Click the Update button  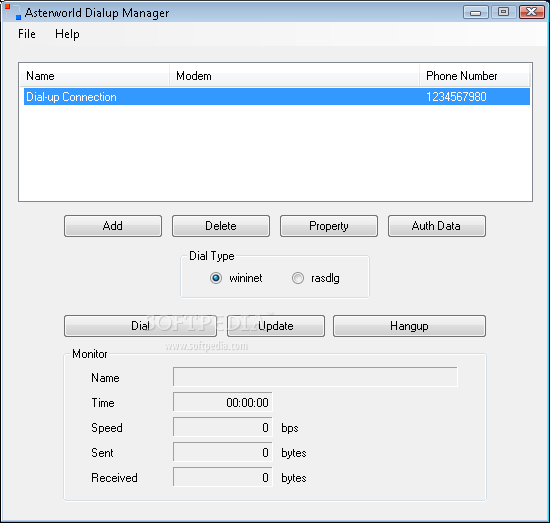click(276, 326)
